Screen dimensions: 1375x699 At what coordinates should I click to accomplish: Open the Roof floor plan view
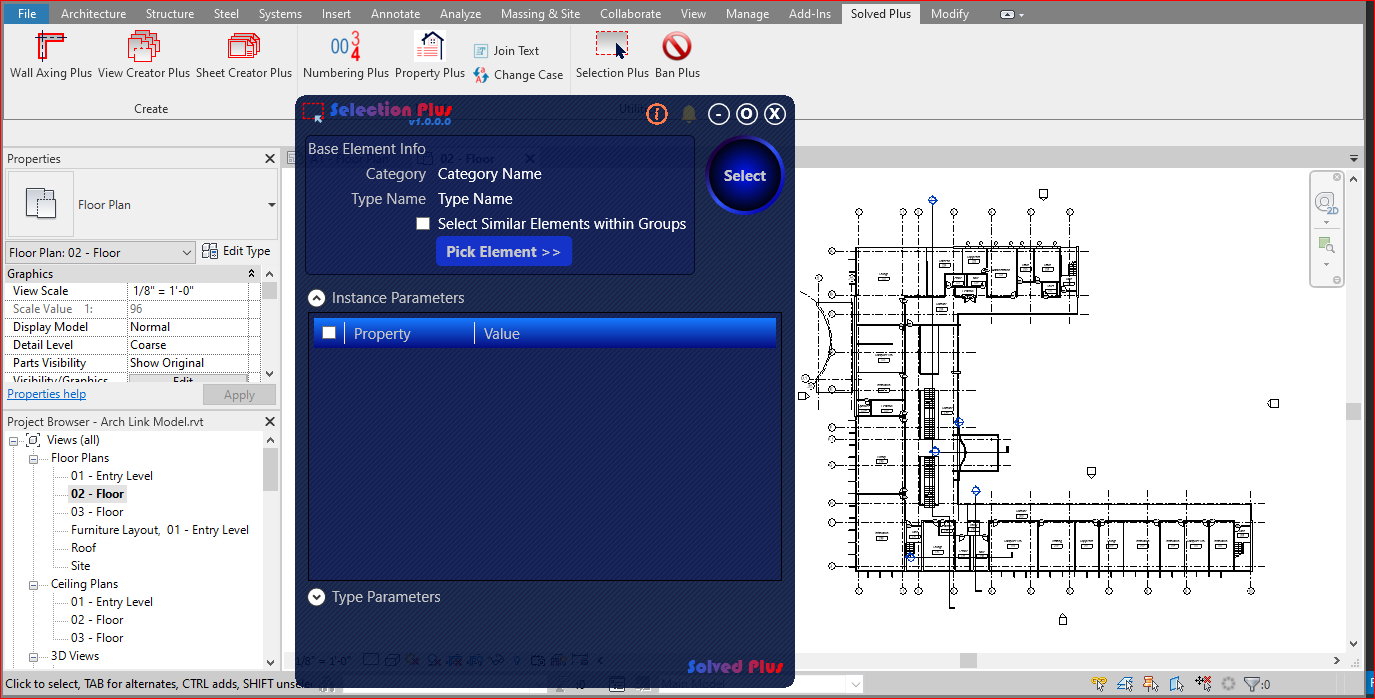pyautogui.click(x=84, y=548)
